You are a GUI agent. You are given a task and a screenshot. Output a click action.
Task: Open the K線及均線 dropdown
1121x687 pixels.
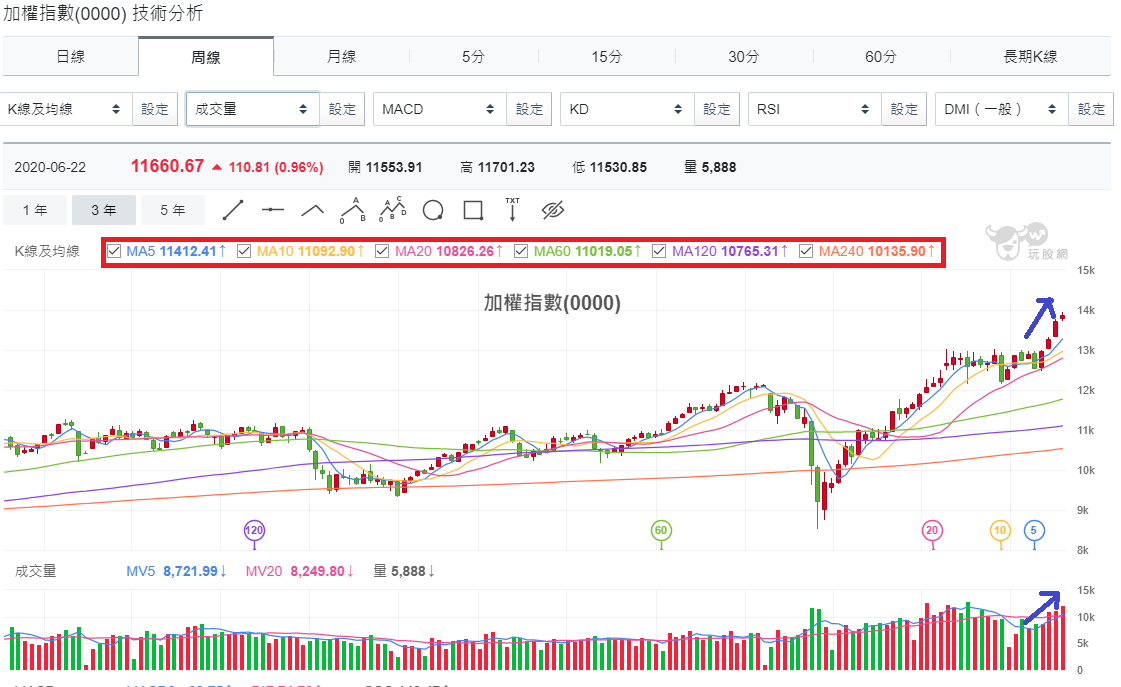pyautogui.click(x=65, y=109)
